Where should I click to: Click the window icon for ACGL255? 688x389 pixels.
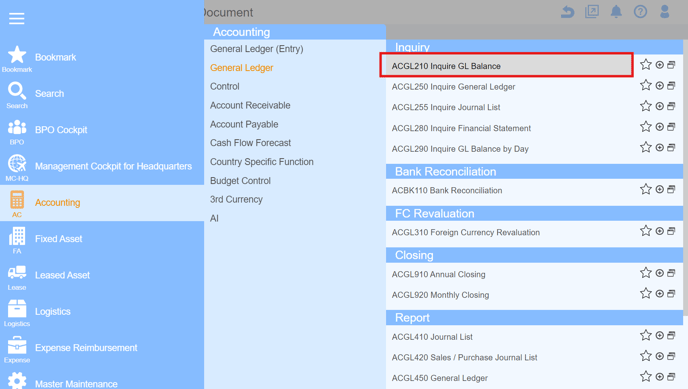[x=671, y=106]
